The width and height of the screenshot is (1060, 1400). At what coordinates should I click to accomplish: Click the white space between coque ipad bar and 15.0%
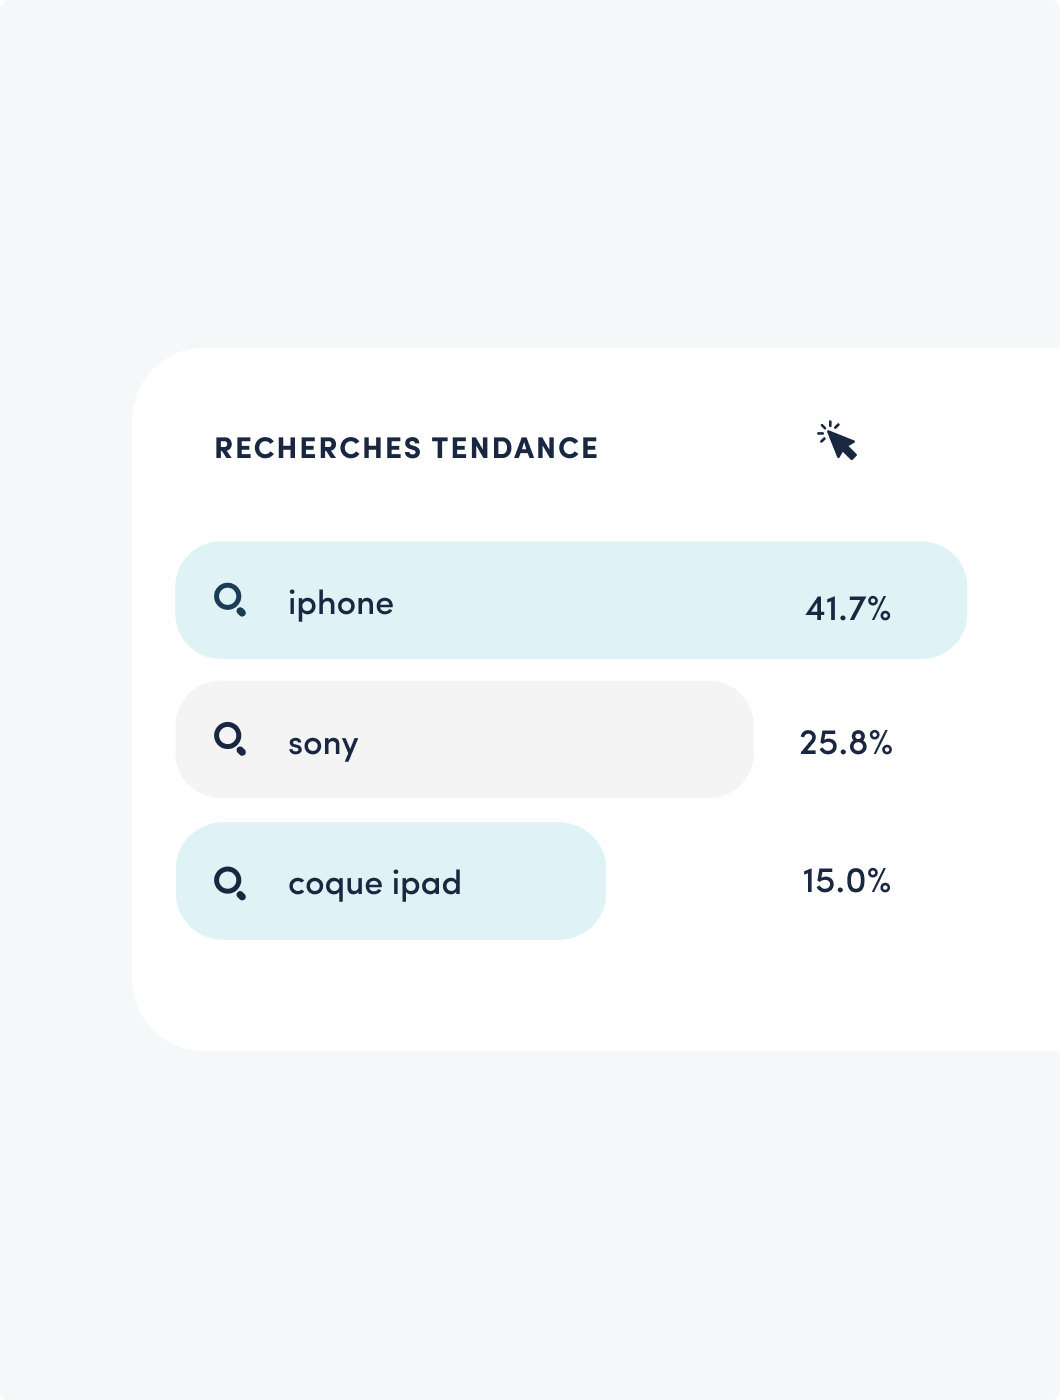click(x=700, y=881)
